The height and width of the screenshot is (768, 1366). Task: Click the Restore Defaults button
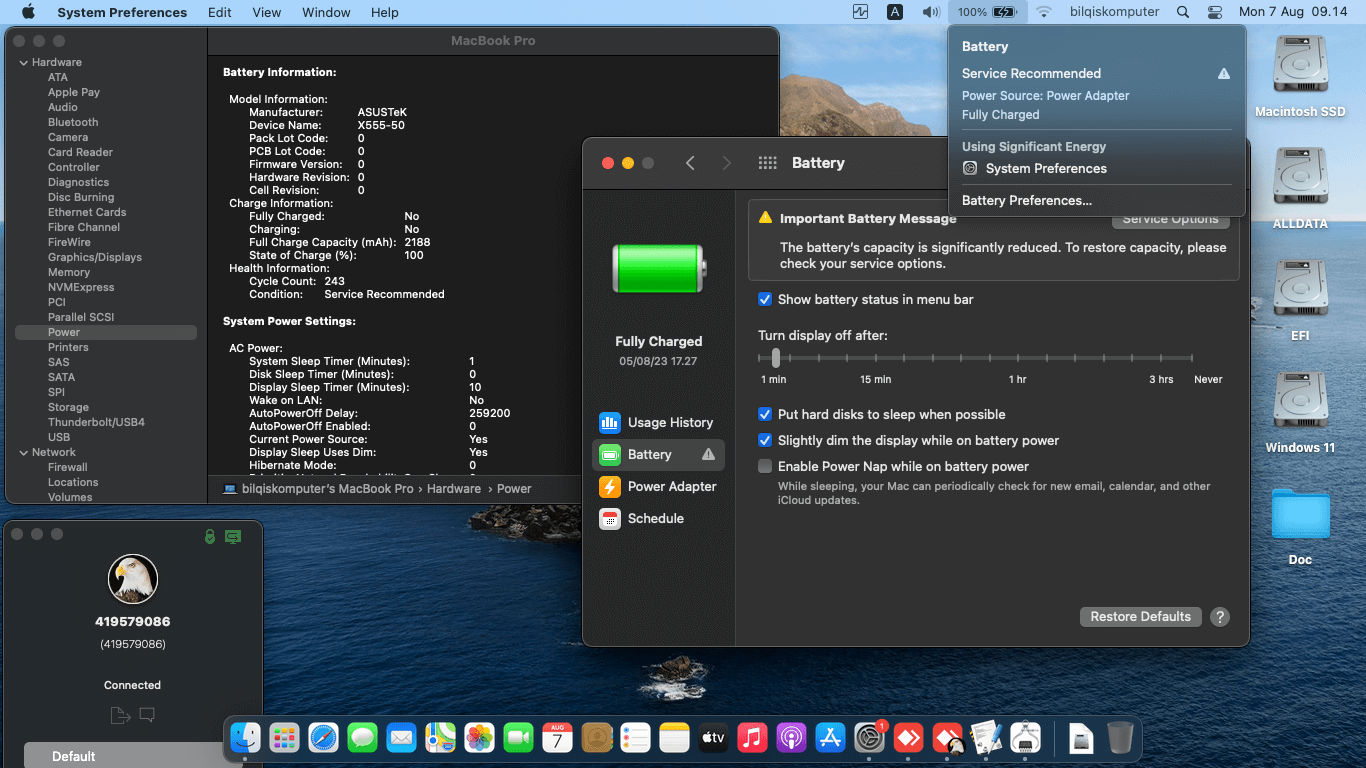coord(1140,617)
